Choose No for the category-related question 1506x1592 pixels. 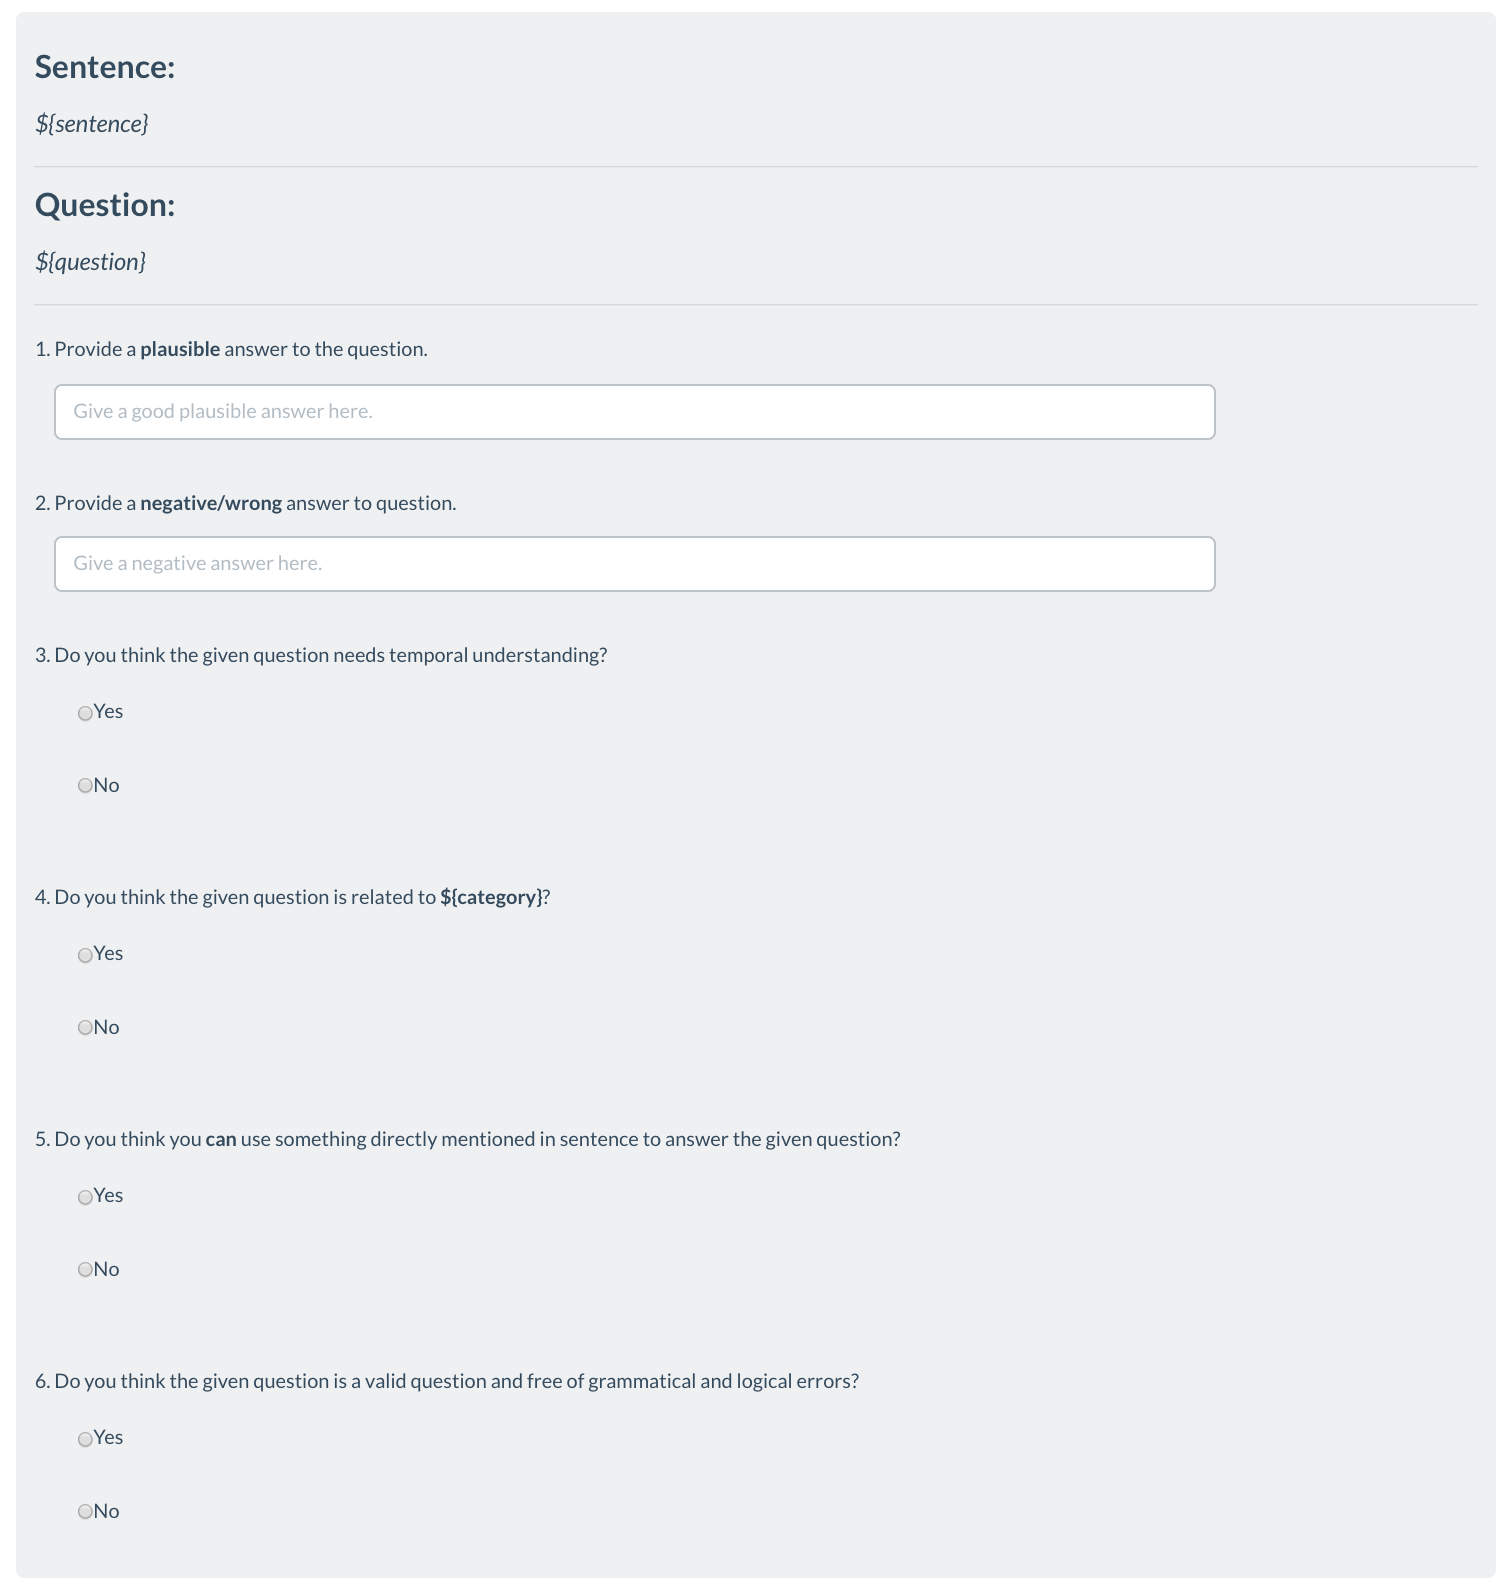click(x=85, y=1028)
